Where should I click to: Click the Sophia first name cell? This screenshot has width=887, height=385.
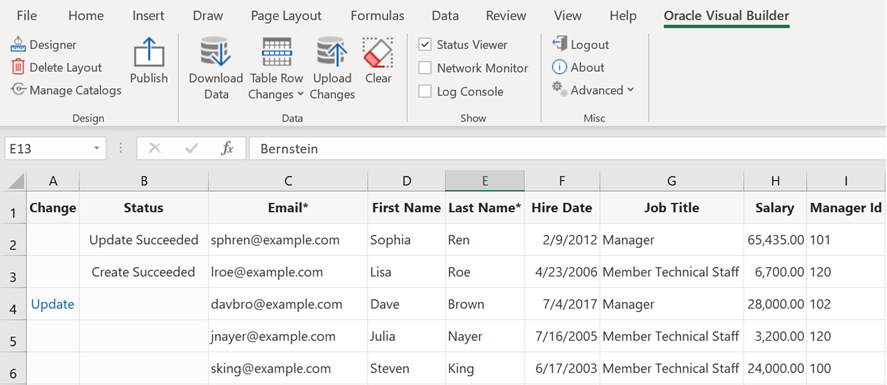pyautogui.click(x=406, y=240)
